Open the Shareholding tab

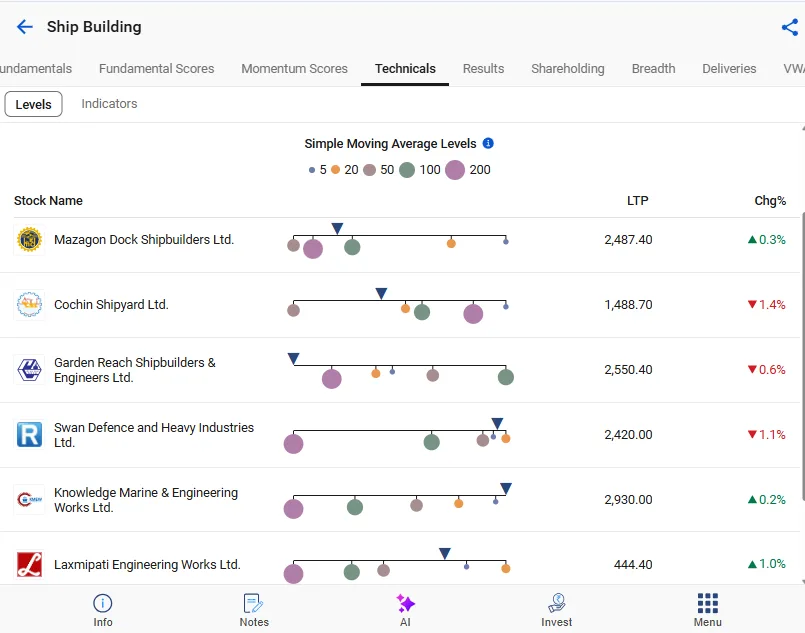pos(568,68)
